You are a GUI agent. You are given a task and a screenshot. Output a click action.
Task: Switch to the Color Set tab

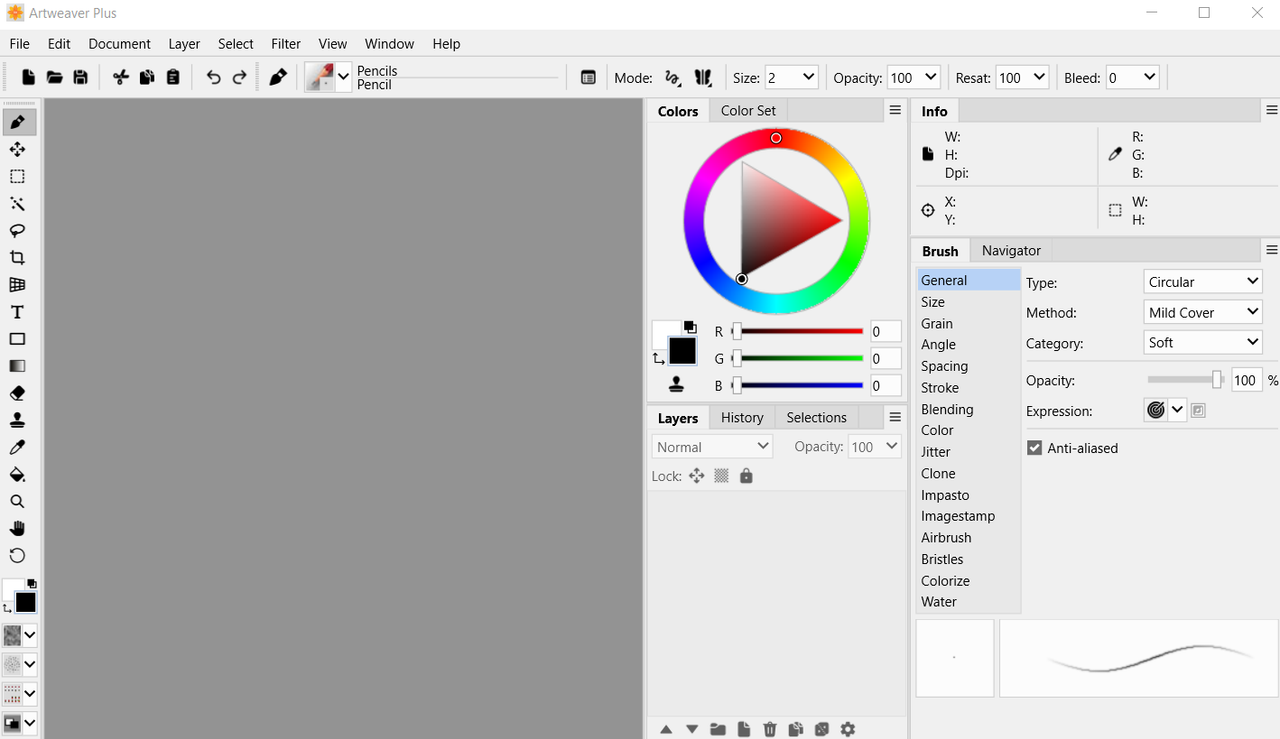748,110
